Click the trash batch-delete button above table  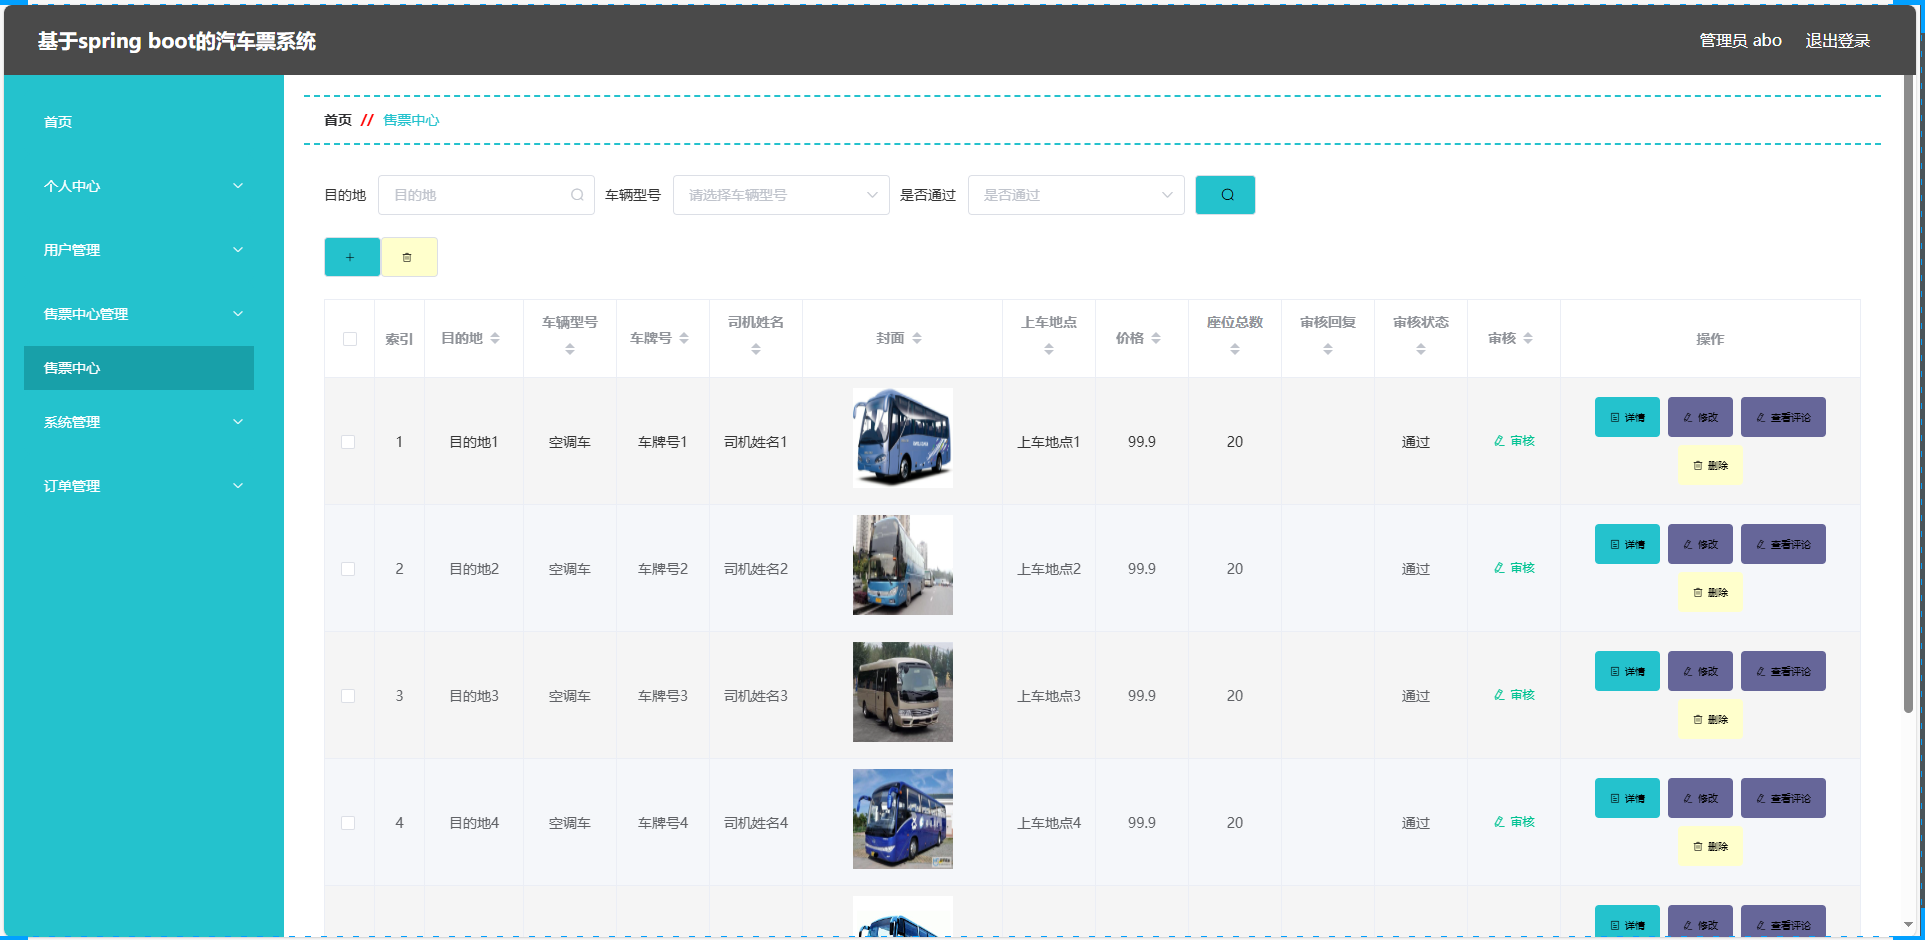point(409,257)
